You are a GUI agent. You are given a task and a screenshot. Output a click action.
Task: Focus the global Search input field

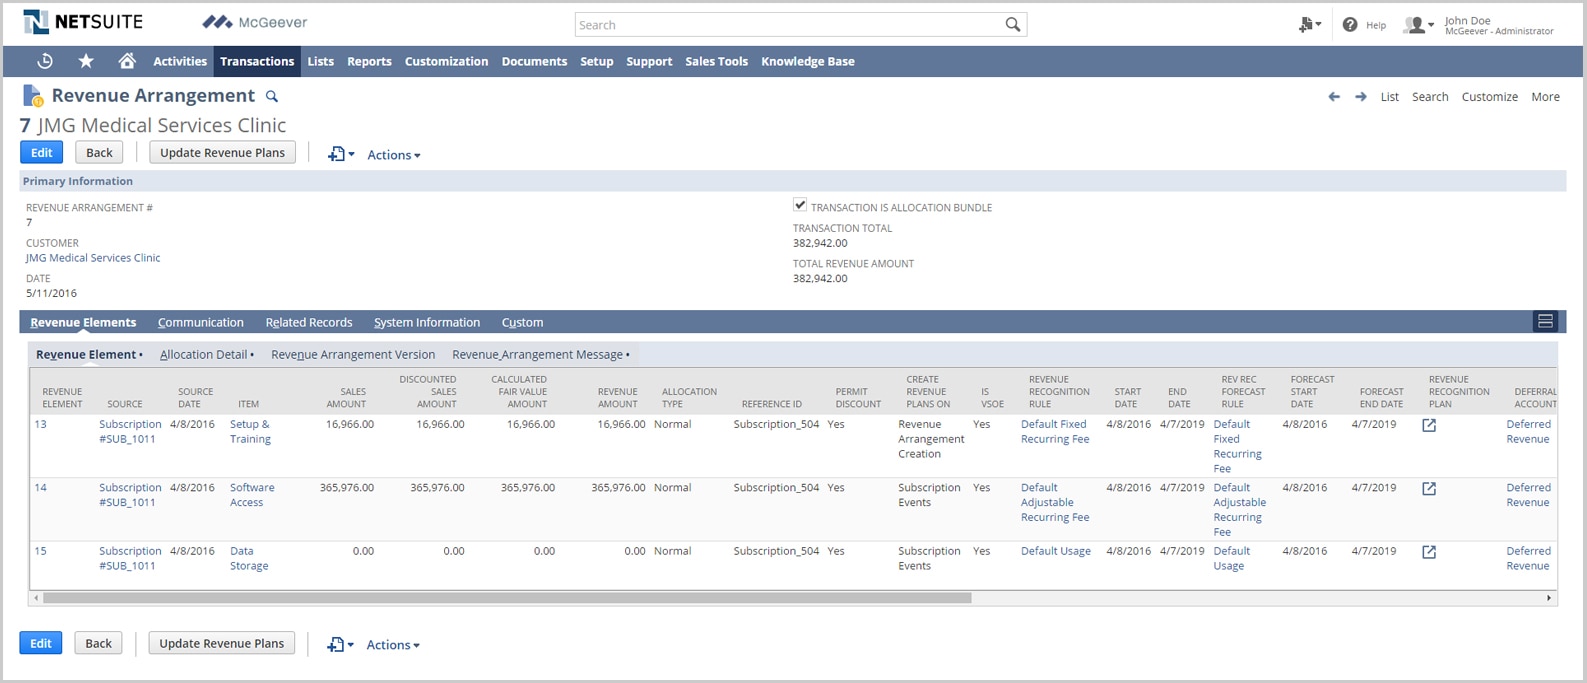(x=789, y=25)
